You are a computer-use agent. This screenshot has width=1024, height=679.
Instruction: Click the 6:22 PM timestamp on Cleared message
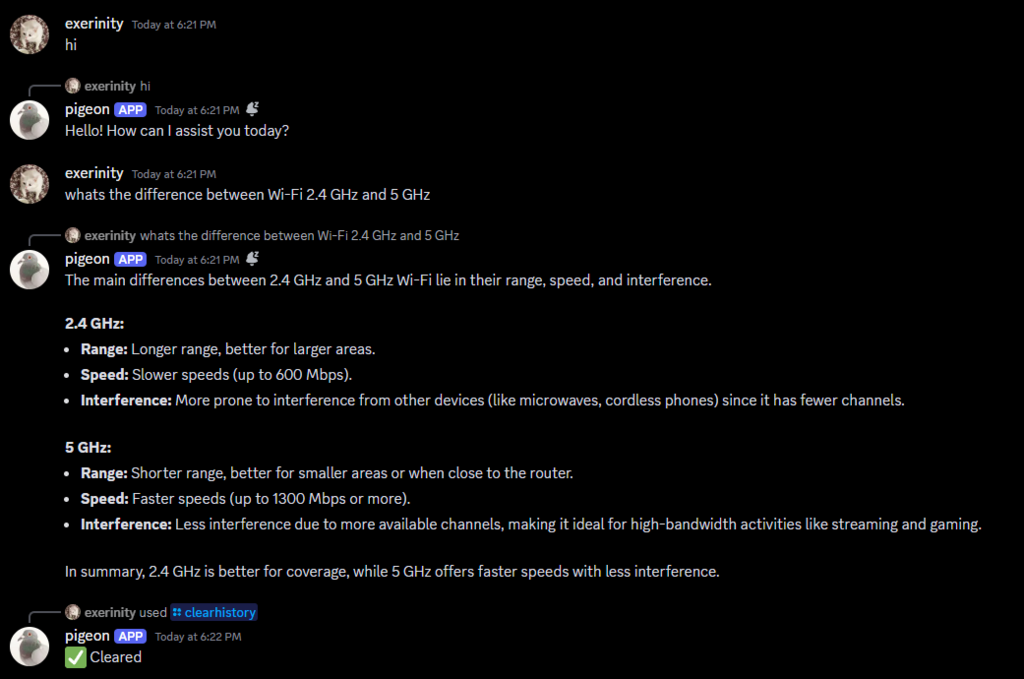tap(198, 637)
